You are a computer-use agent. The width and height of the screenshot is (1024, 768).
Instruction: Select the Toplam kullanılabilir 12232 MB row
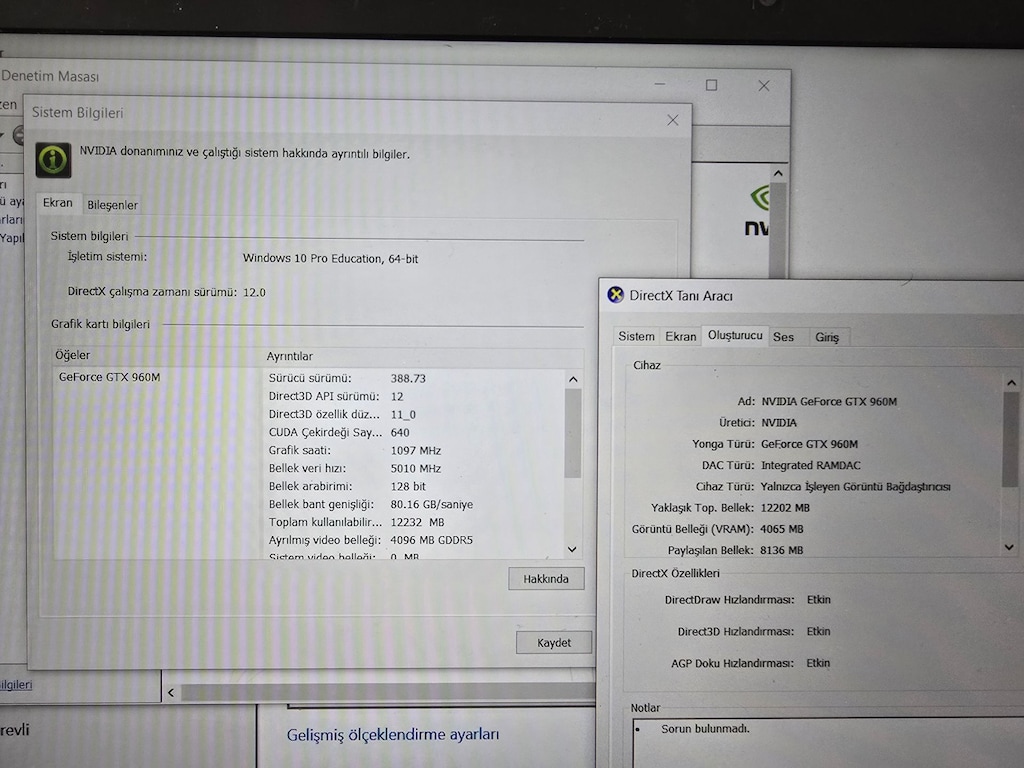pos(414,522)
